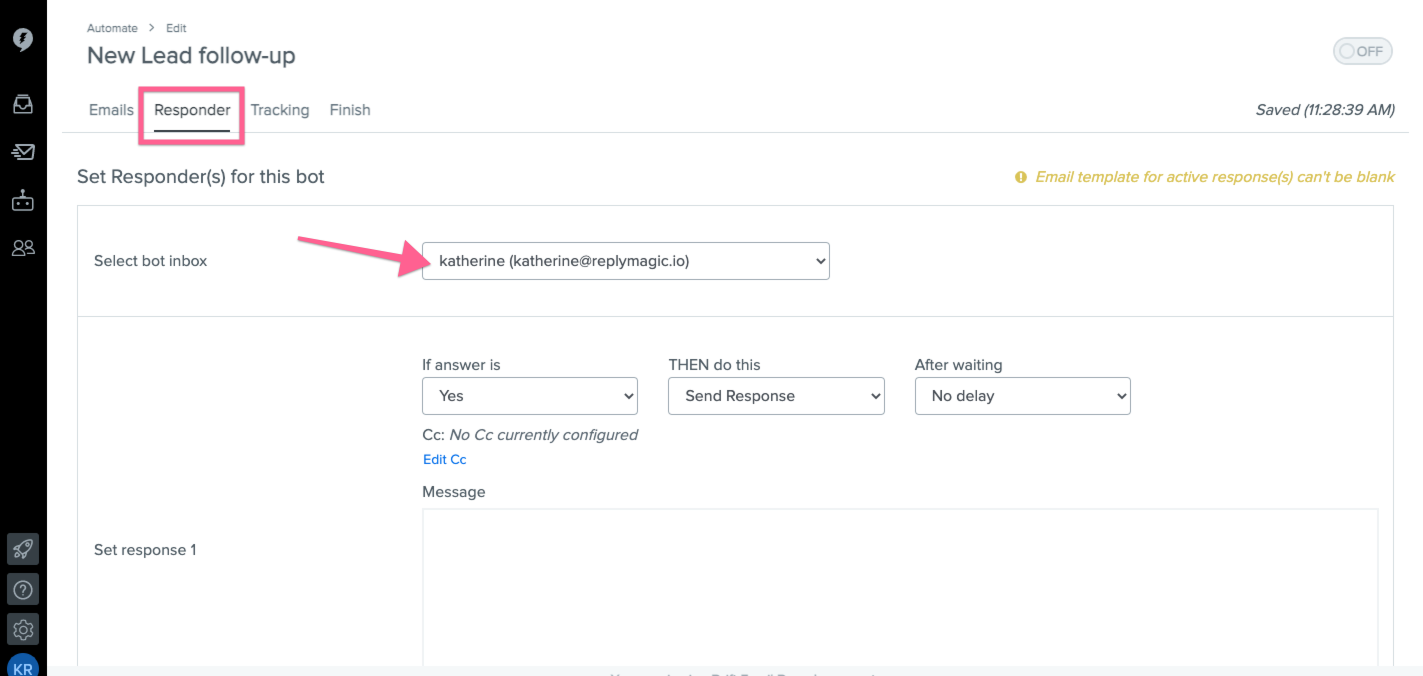Switch to the Finish tab

(350, 110)
